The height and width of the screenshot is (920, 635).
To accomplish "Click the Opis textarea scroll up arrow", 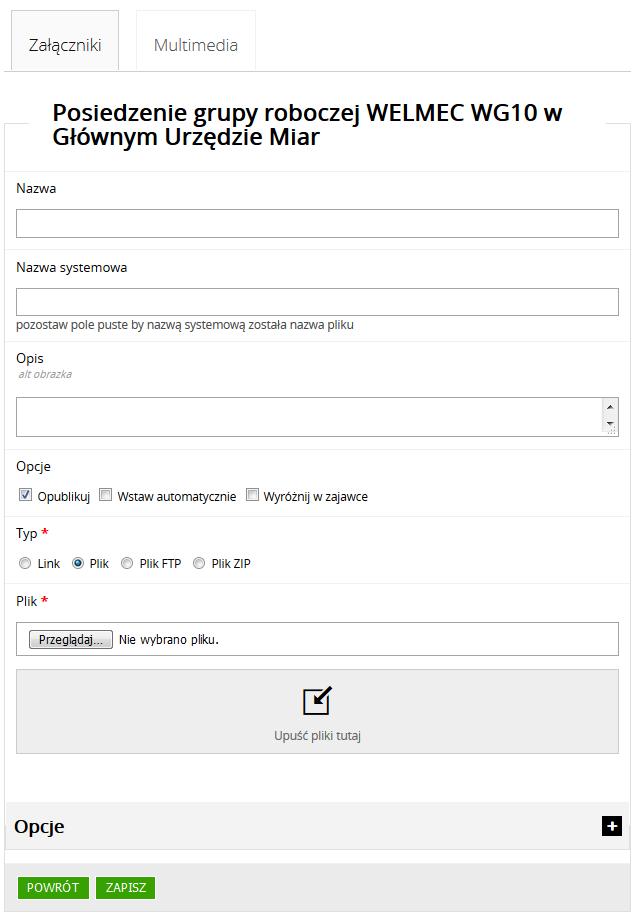I will coord(610,407).
